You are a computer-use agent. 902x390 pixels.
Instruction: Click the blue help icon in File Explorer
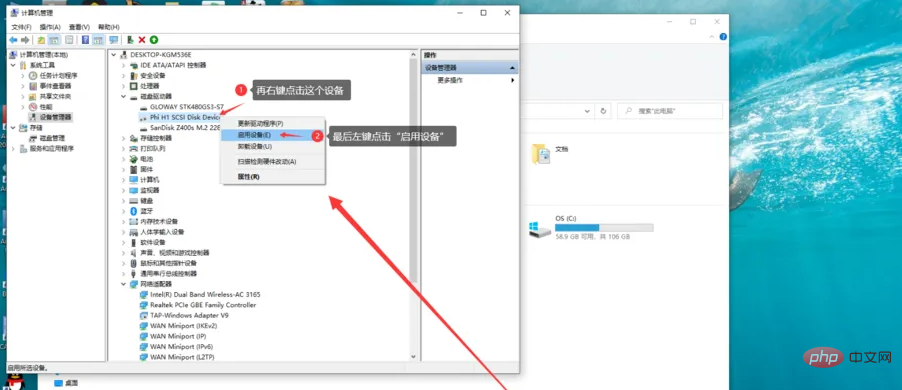pyautogui.click(x=723, y=36)
